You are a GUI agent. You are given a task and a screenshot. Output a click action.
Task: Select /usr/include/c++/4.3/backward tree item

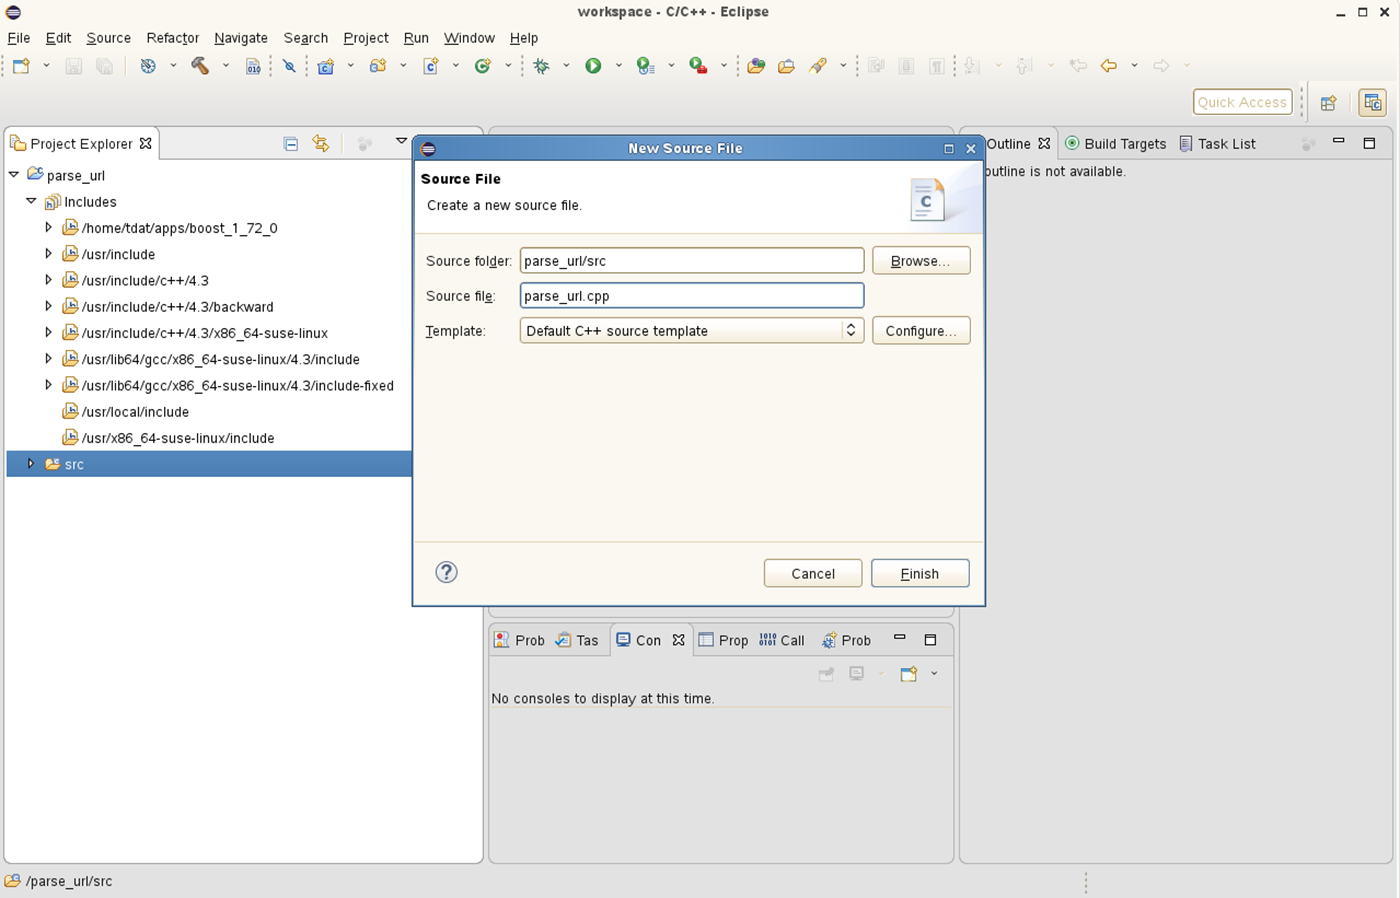(x=177, y=307)
